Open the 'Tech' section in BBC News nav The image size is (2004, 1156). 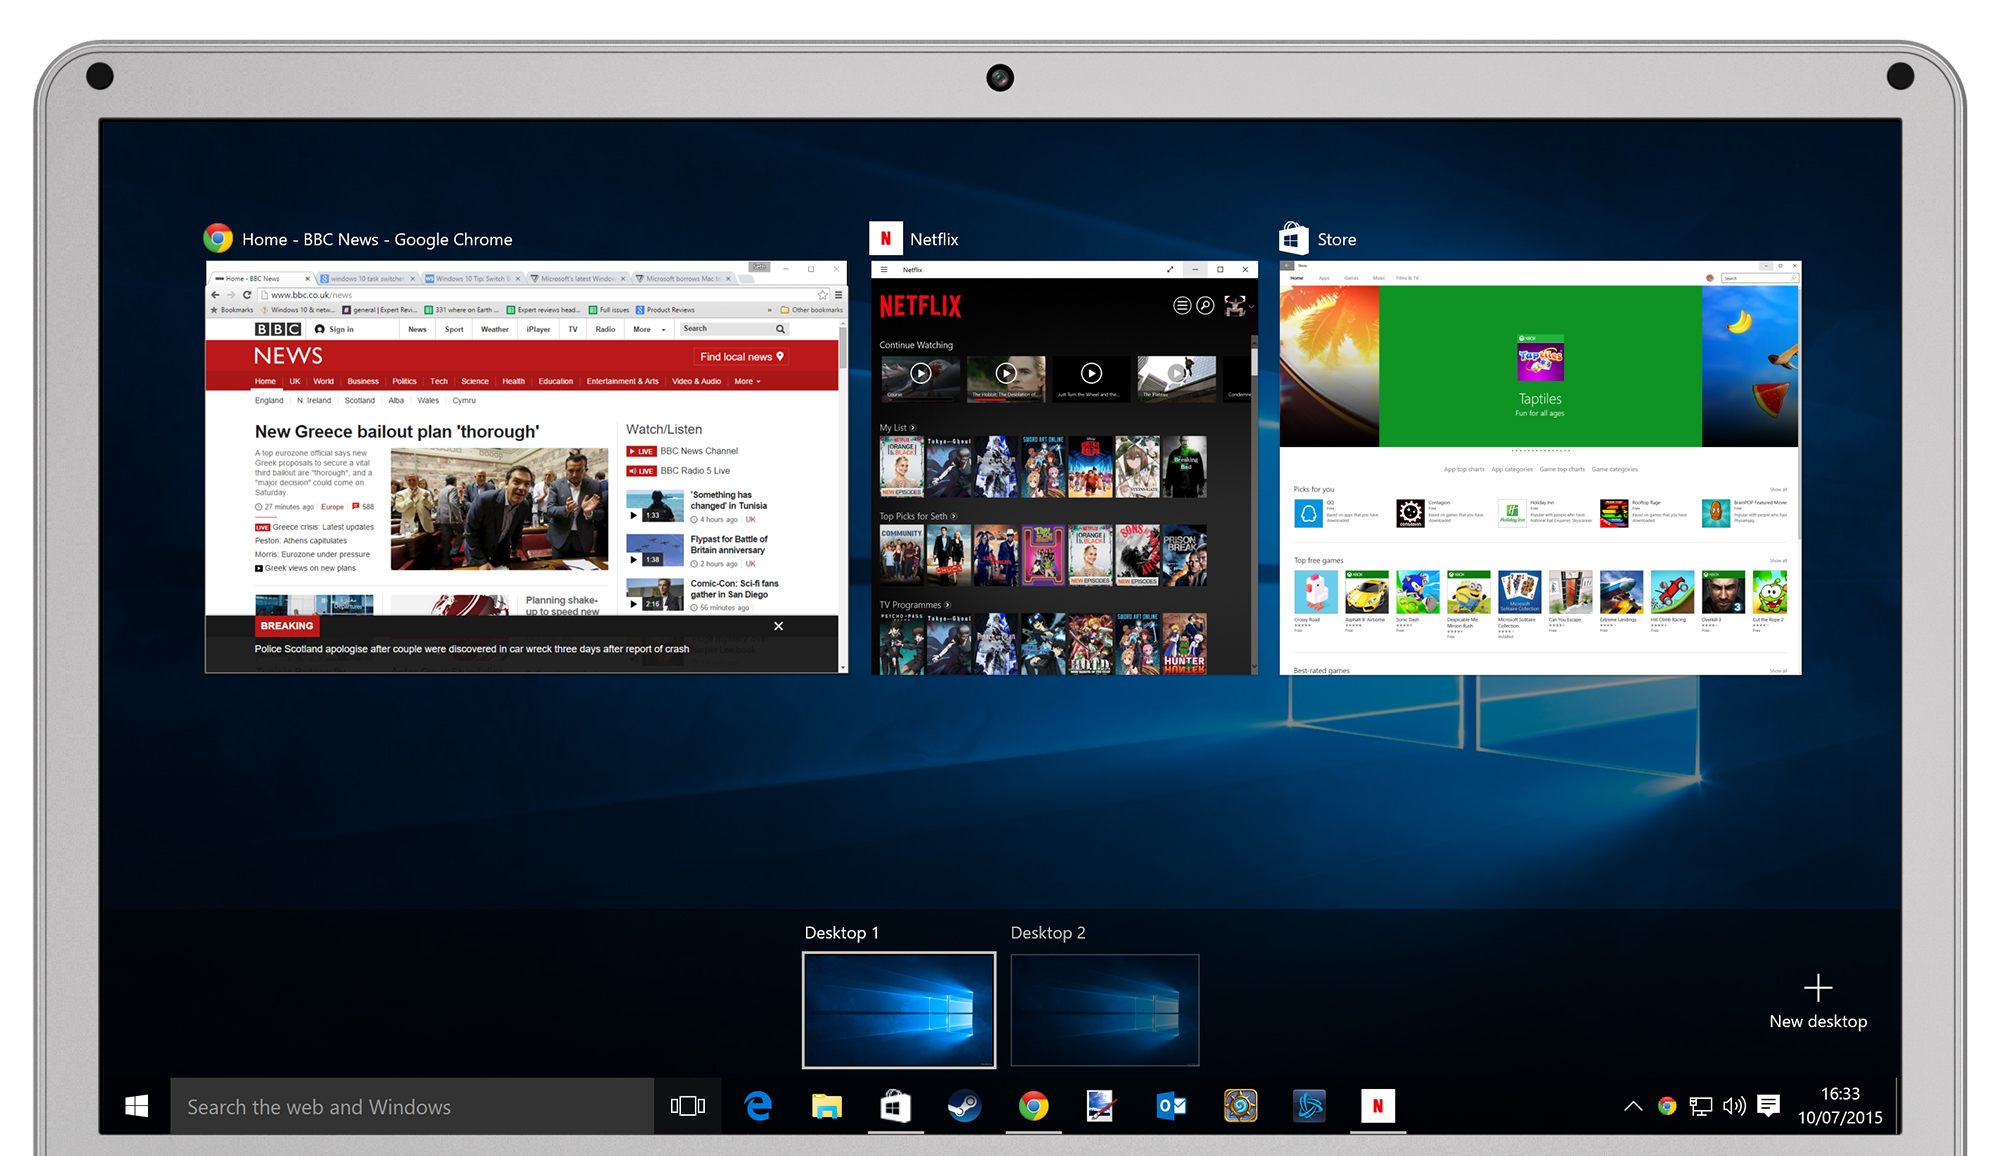438,381
